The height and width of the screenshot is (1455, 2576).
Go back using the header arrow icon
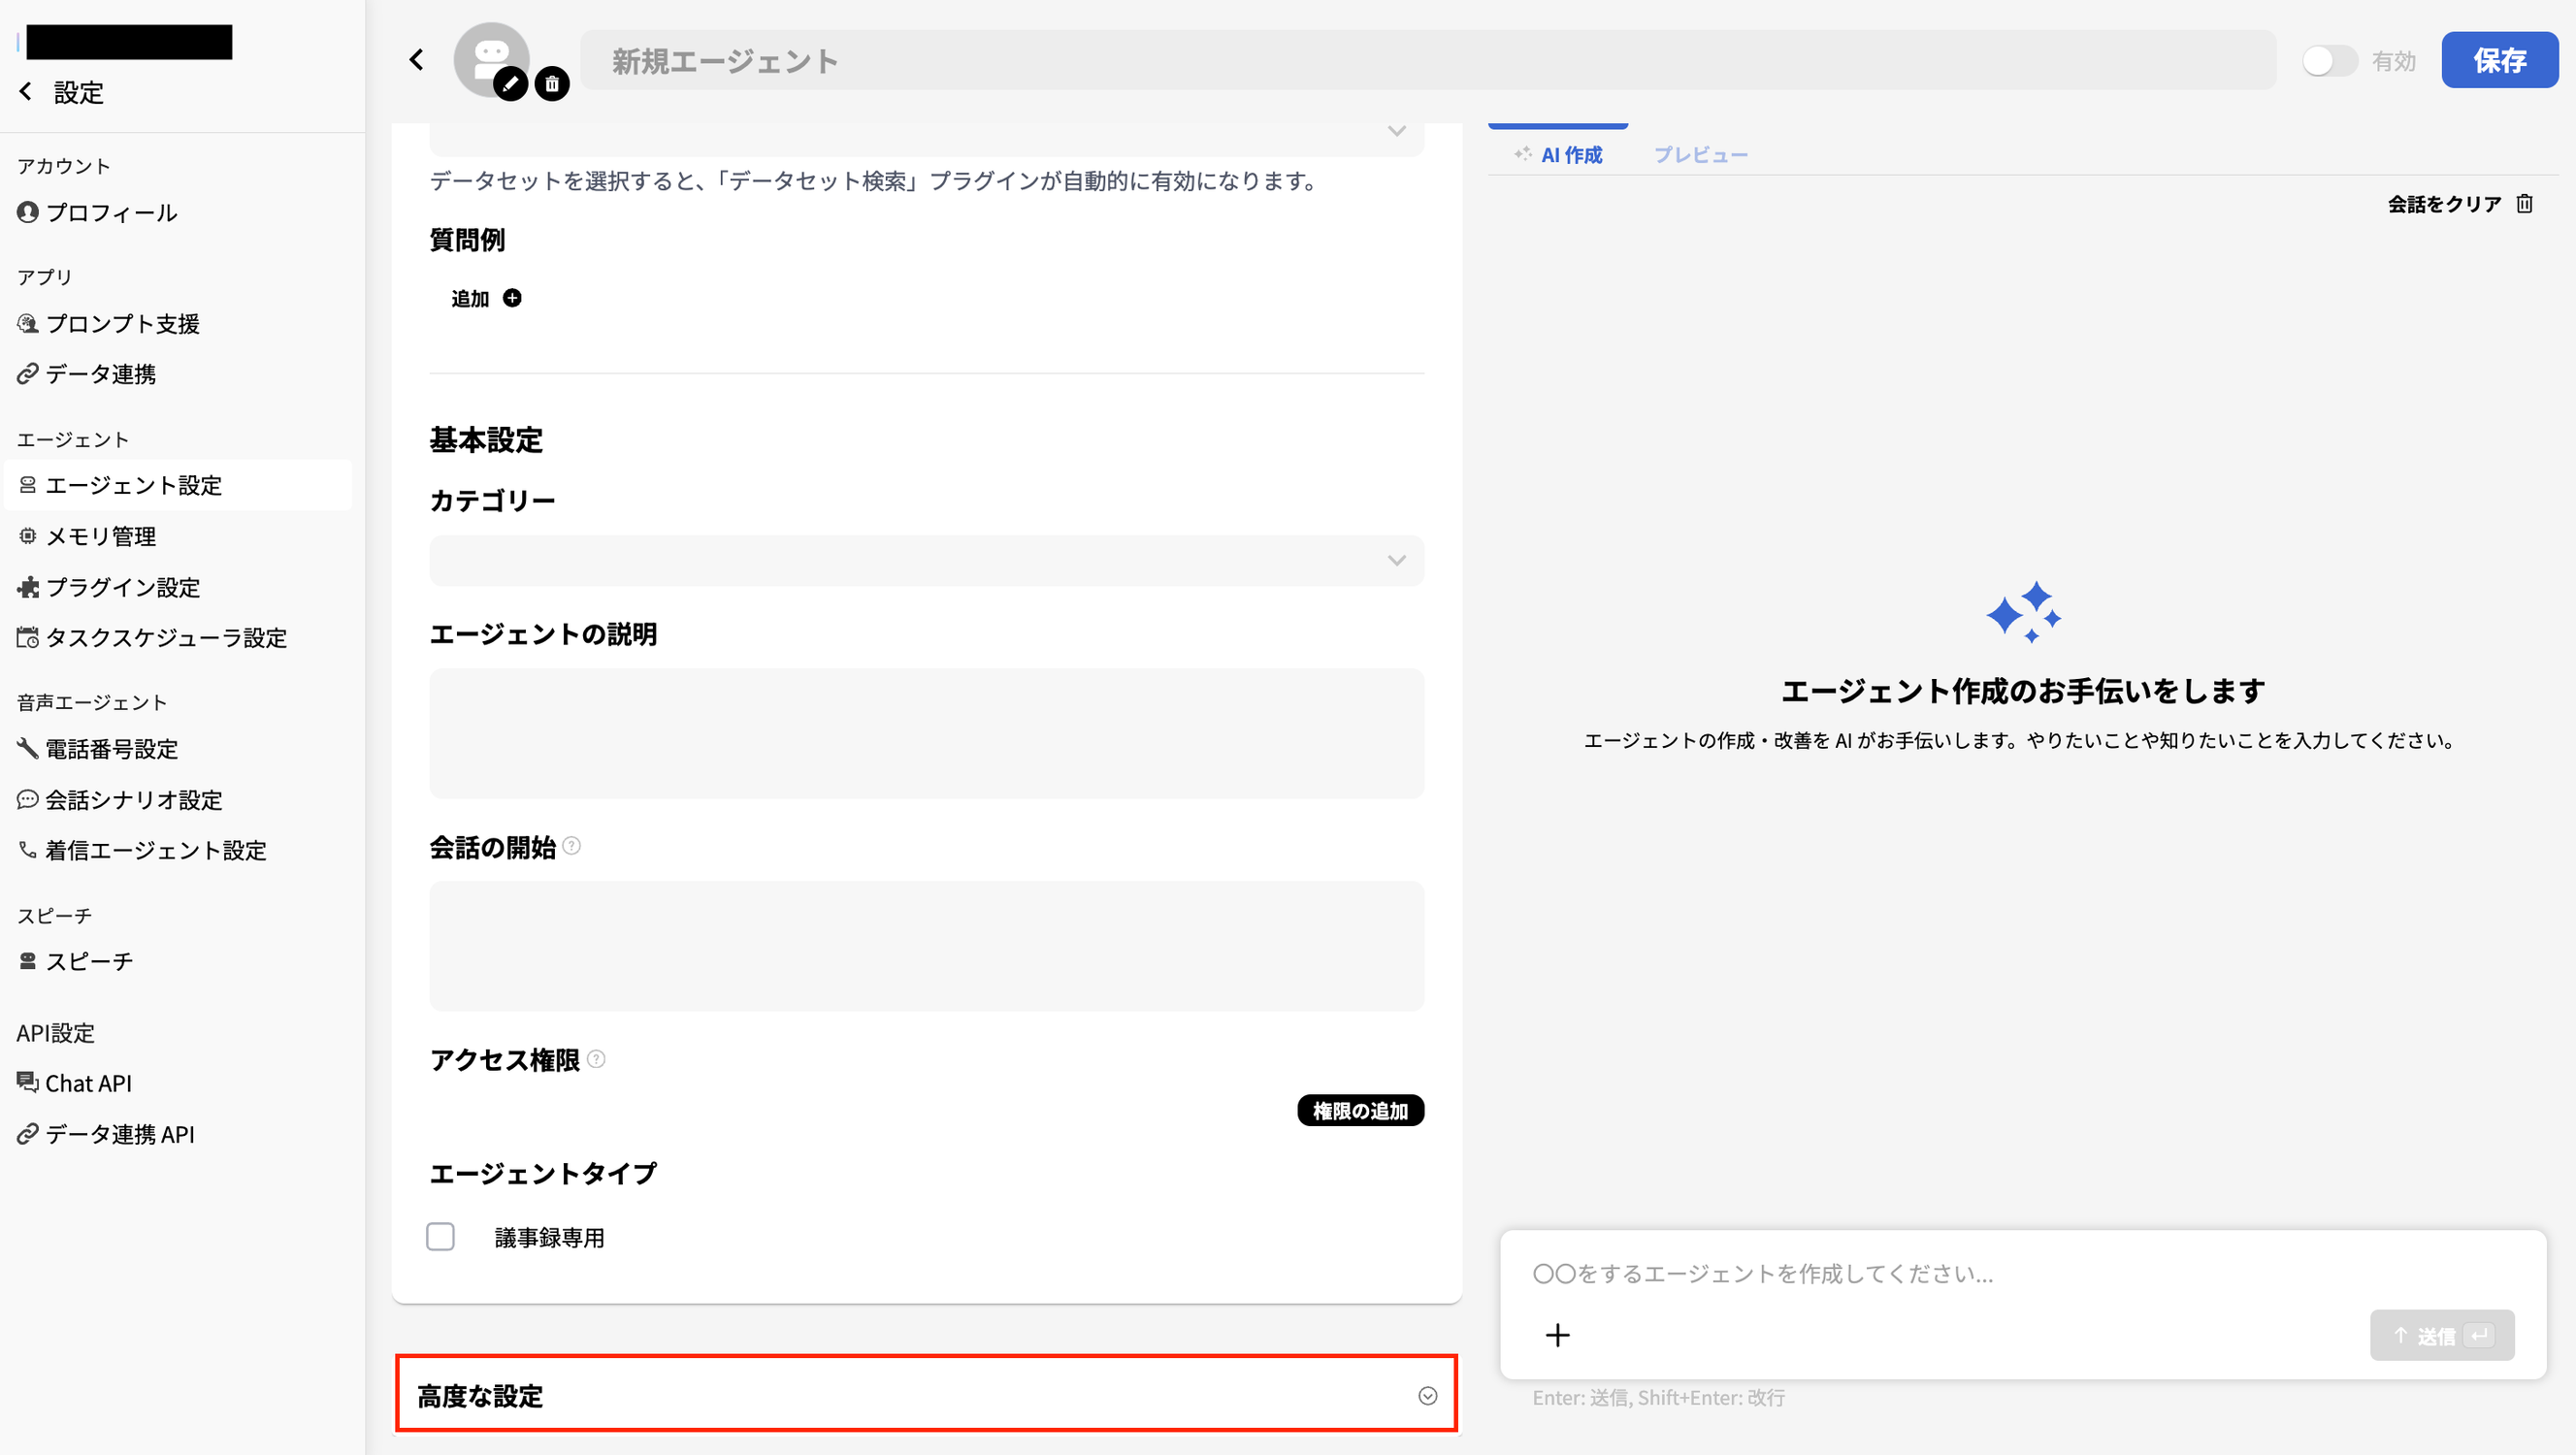[x=417, y=60]
